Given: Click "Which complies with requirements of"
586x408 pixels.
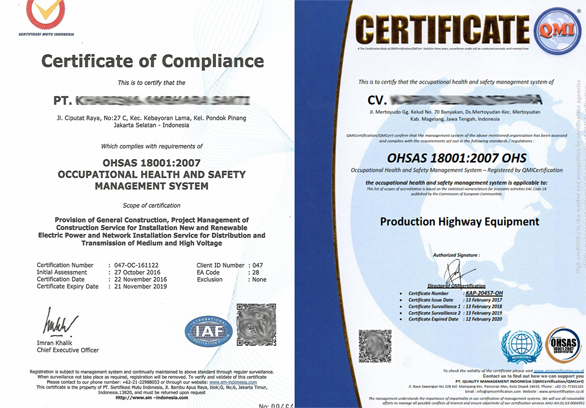Looking at the screenshot, I should pos(152,146).
